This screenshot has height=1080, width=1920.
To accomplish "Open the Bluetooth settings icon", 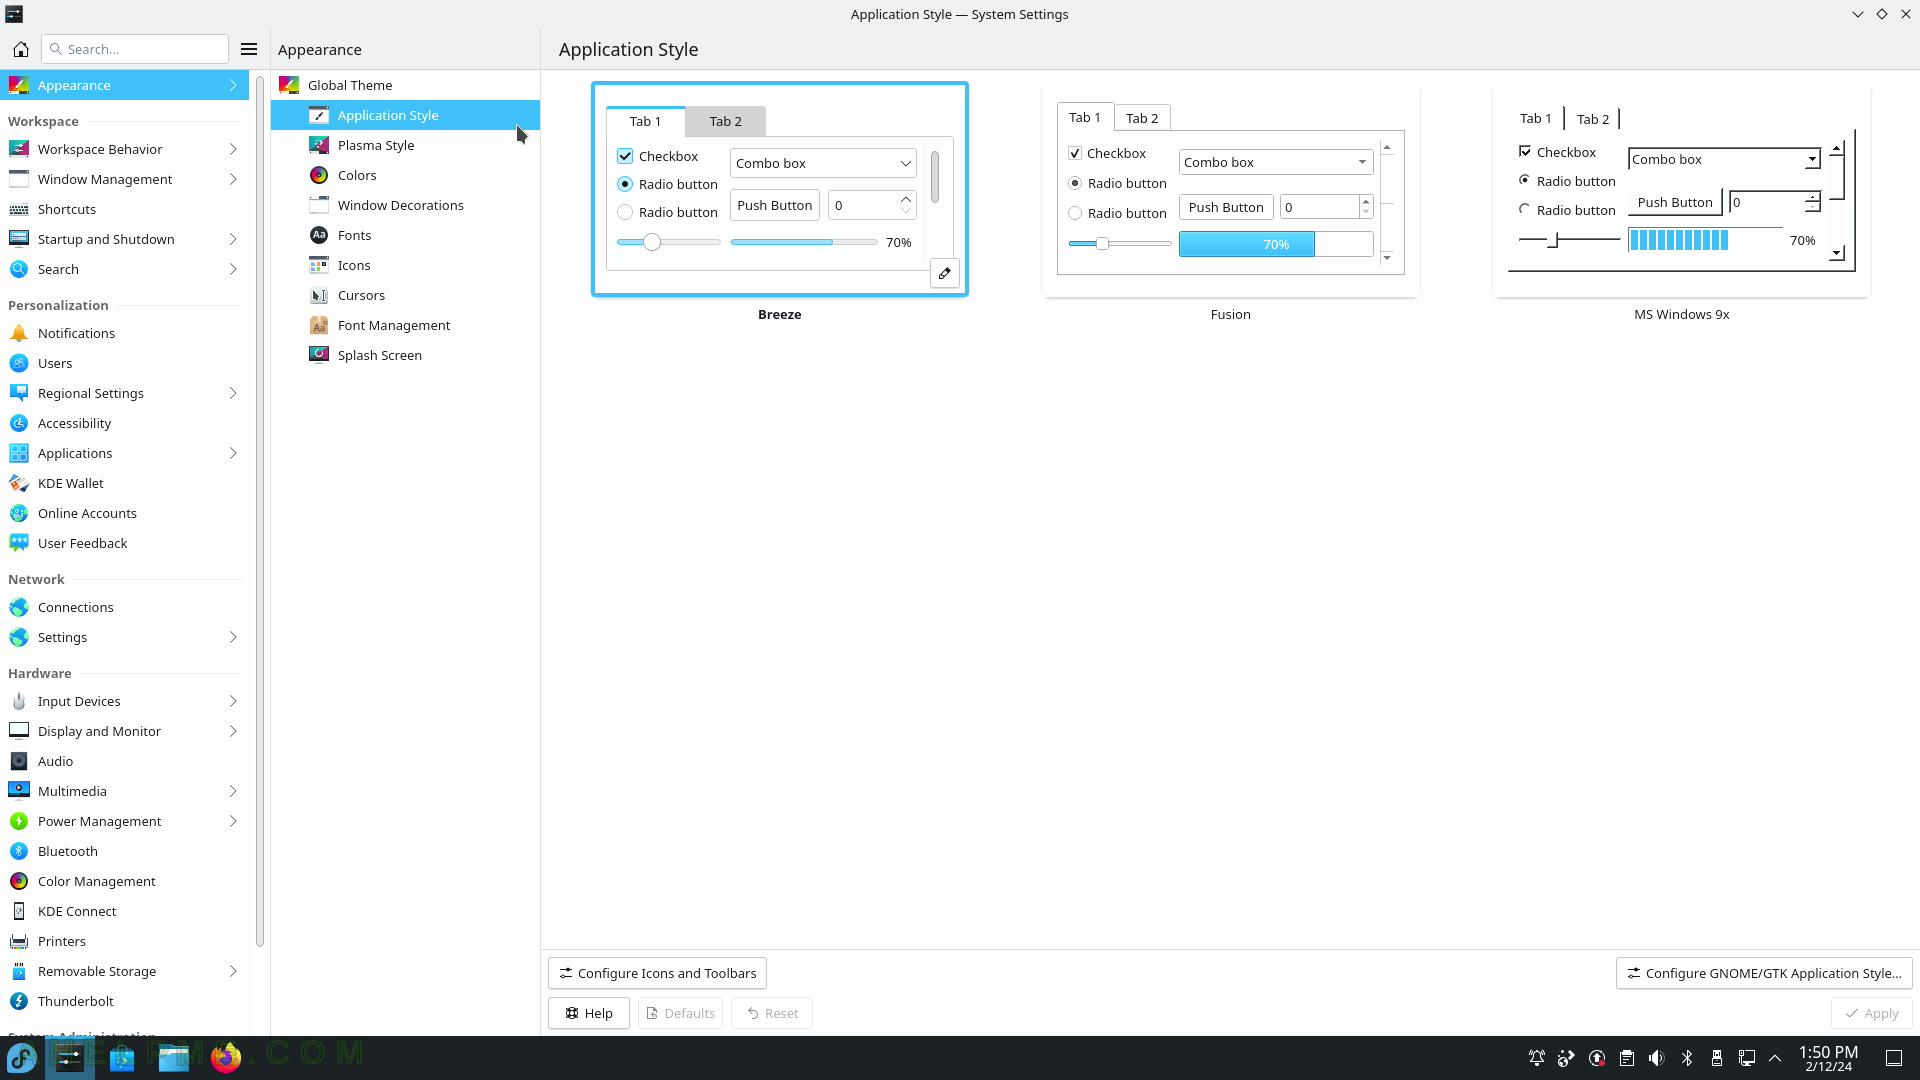I will 19,851.
